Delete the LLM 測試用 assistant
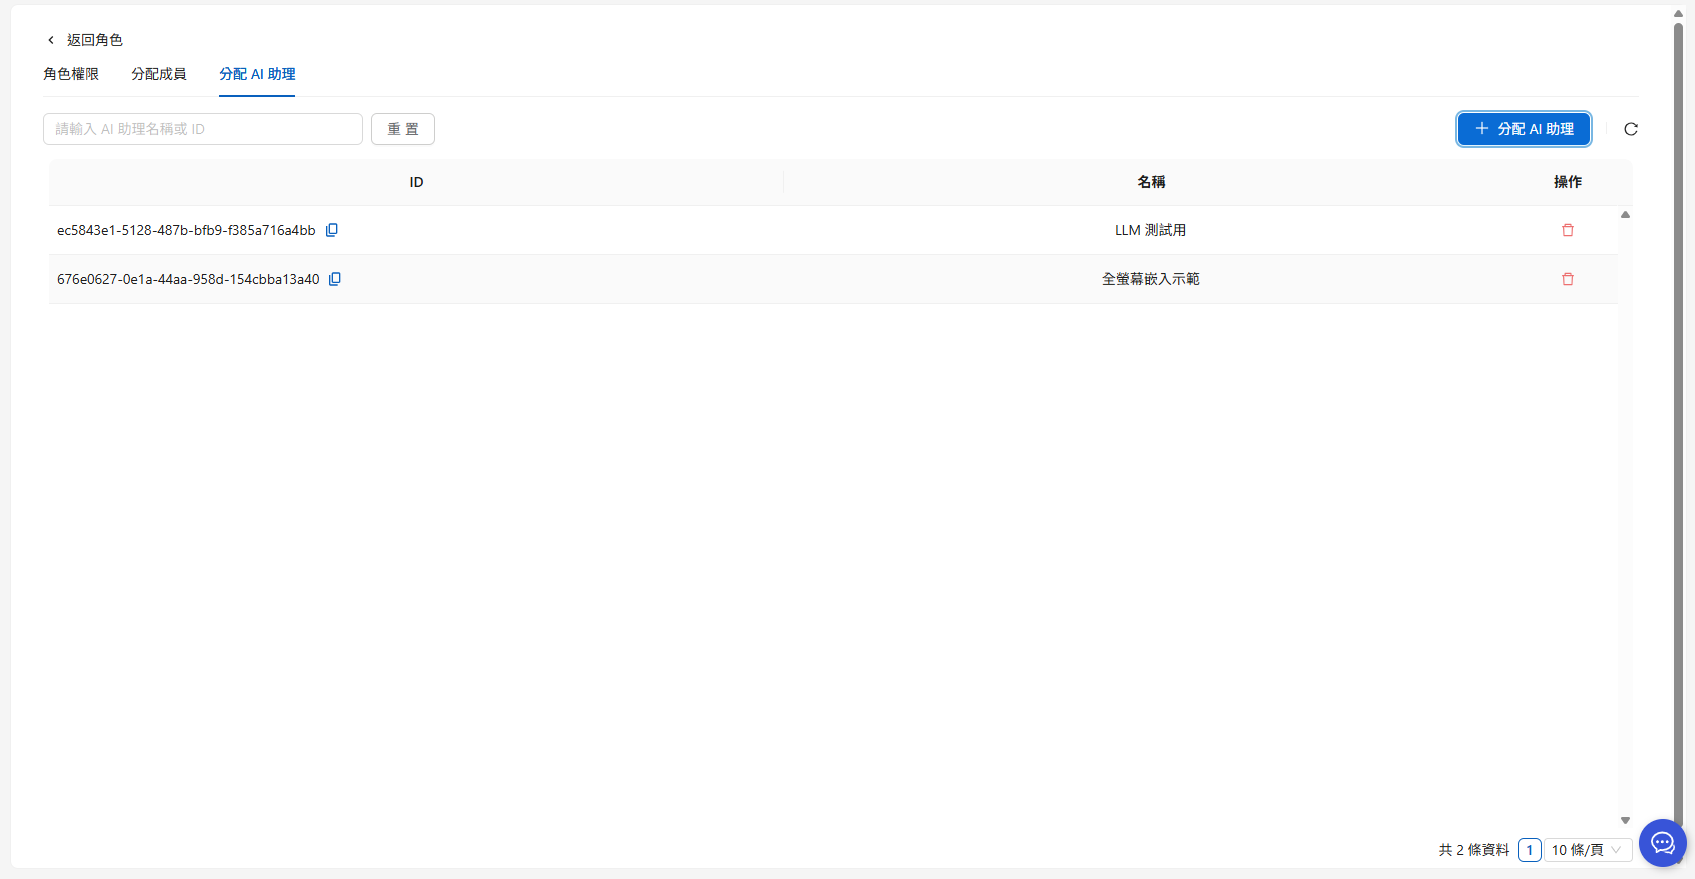The width and height of the screenshot is (1695, 879). click(1567, 230)
